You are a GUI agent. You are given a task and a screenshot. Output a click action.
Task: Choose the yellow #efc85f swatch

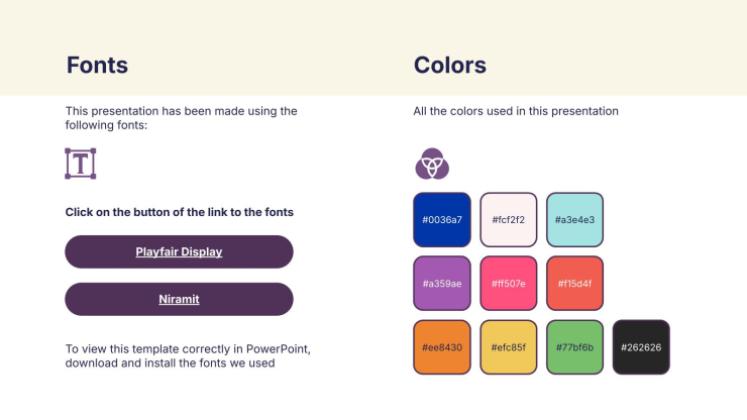[x=508, y=347]
